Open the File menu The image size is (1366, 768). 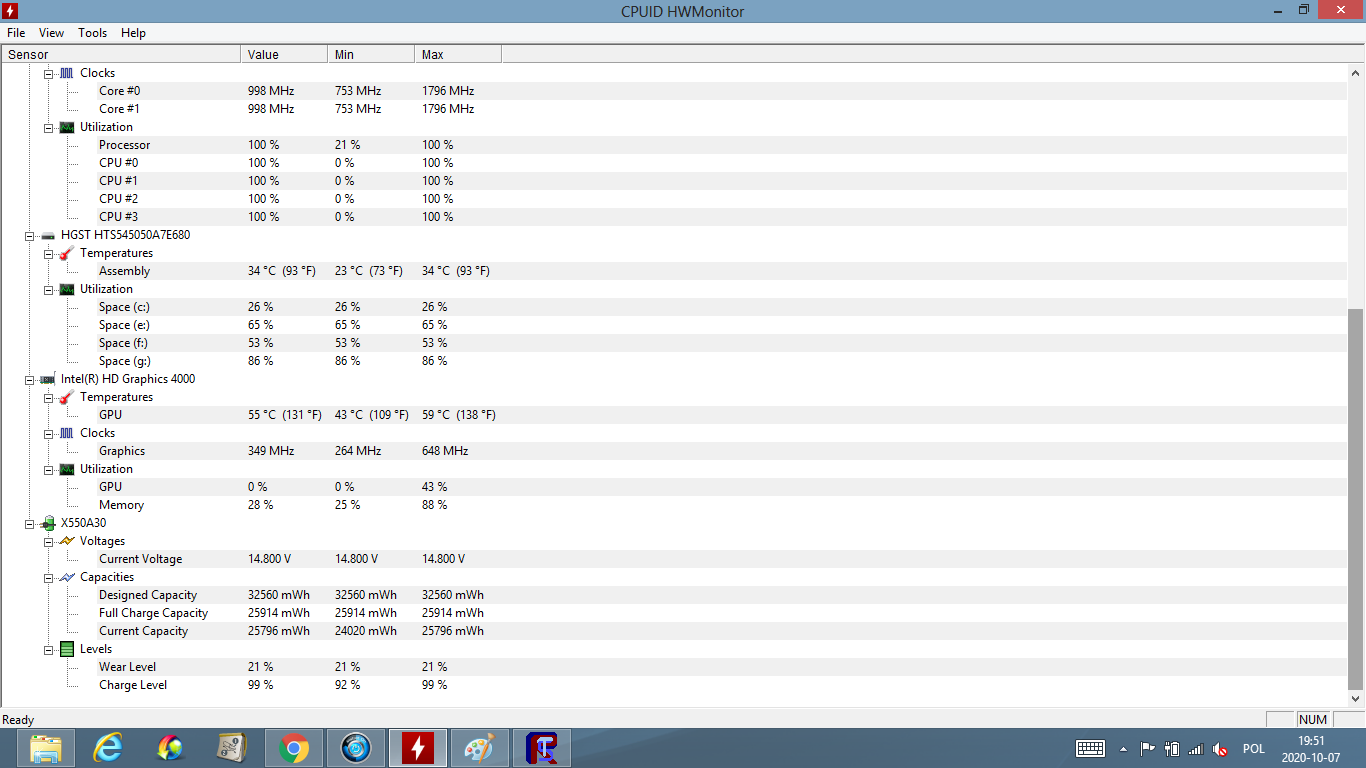click(x=16, y=33)
